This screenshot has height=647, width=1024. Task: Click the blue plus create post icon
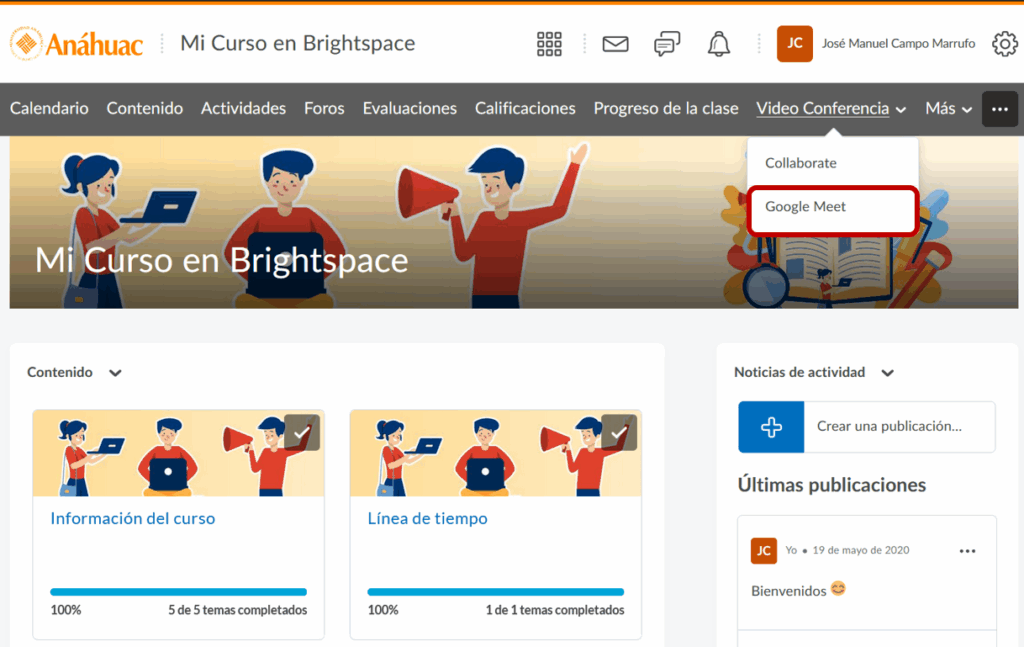pos(771,427)
